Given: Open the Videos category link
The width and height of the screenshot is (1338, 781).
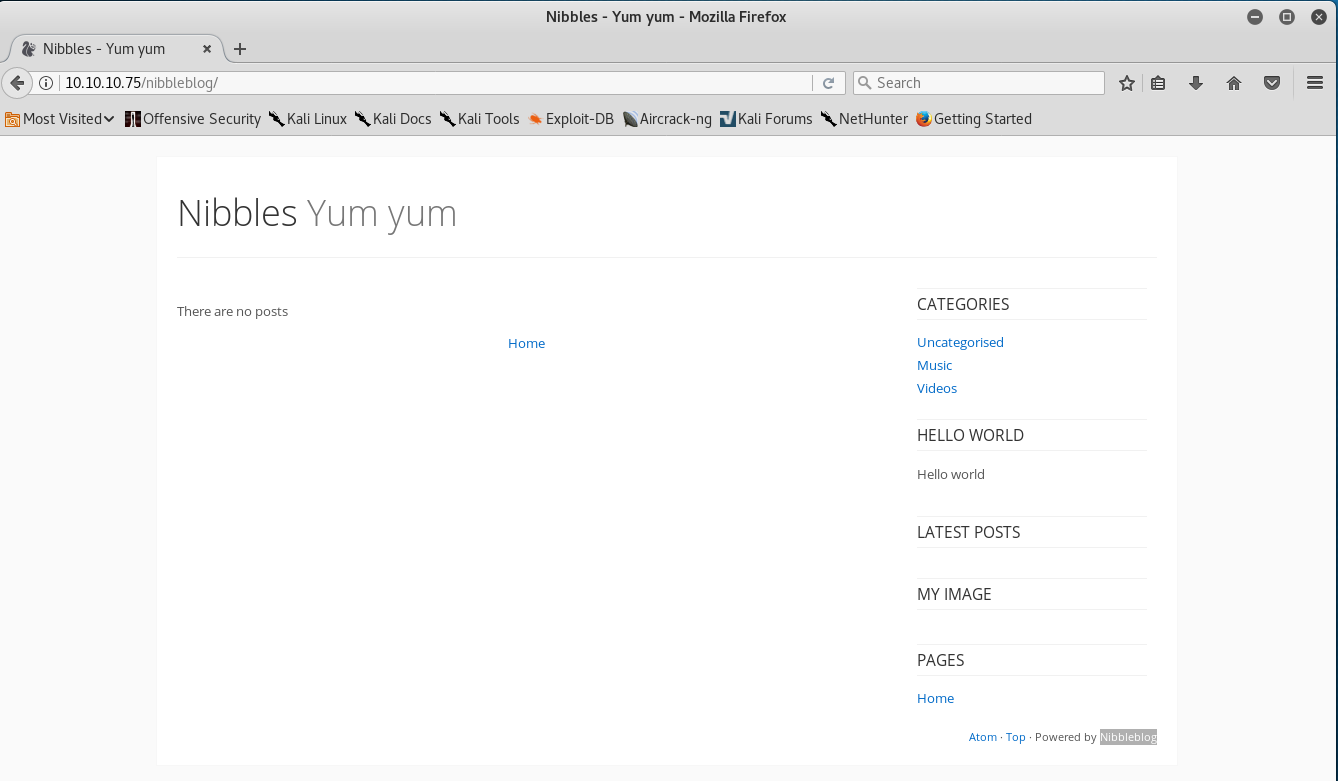Looking at the screenshot, I should point(937,388).
